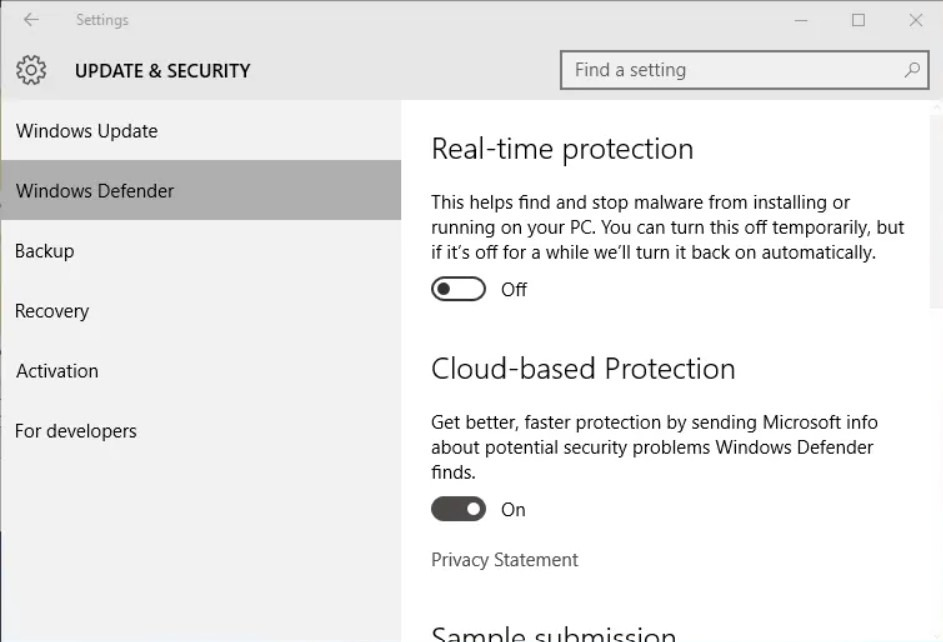Turn on Real-time protection toggle
The image size is (943, 642).
tap(458, 289)
